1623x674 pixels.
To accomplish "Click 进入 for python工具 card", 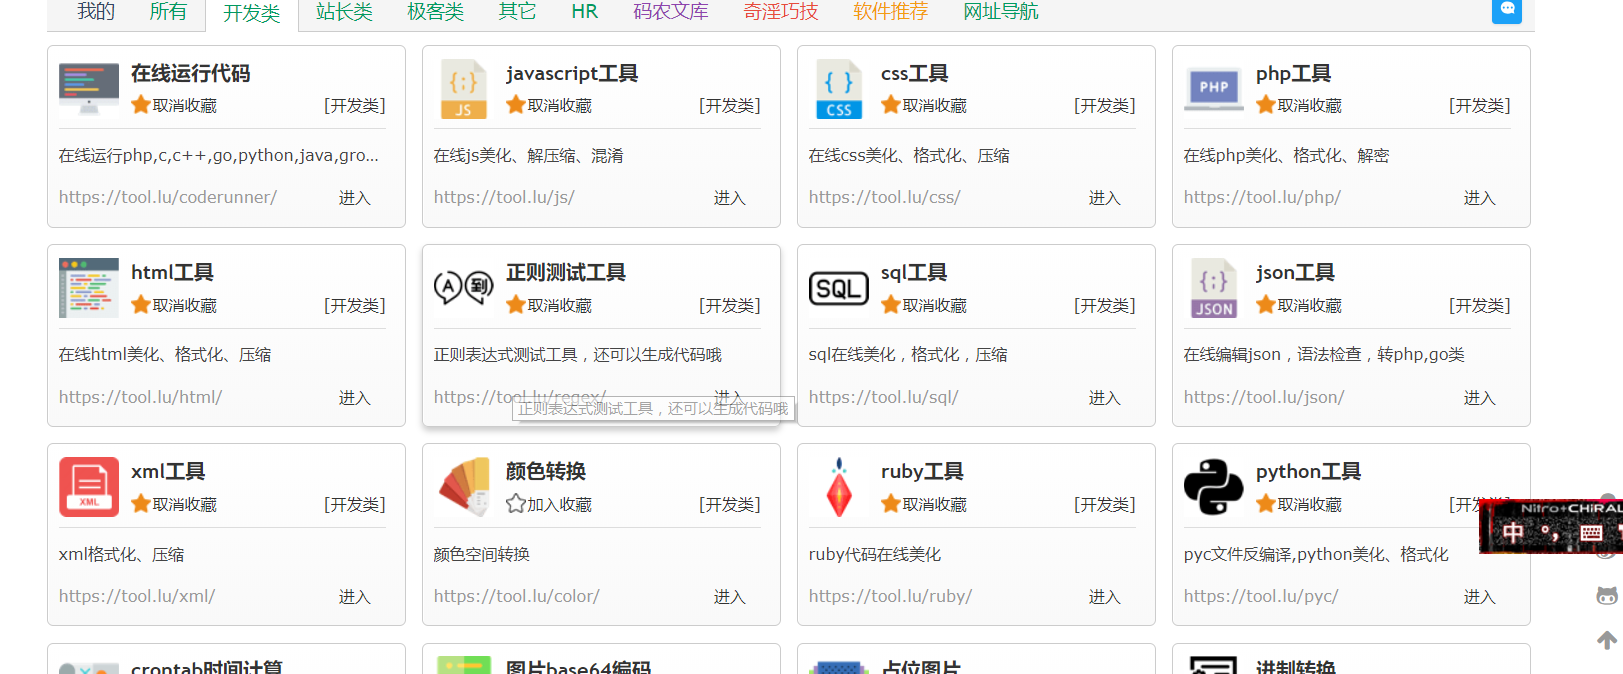I will pos(1479,597).
